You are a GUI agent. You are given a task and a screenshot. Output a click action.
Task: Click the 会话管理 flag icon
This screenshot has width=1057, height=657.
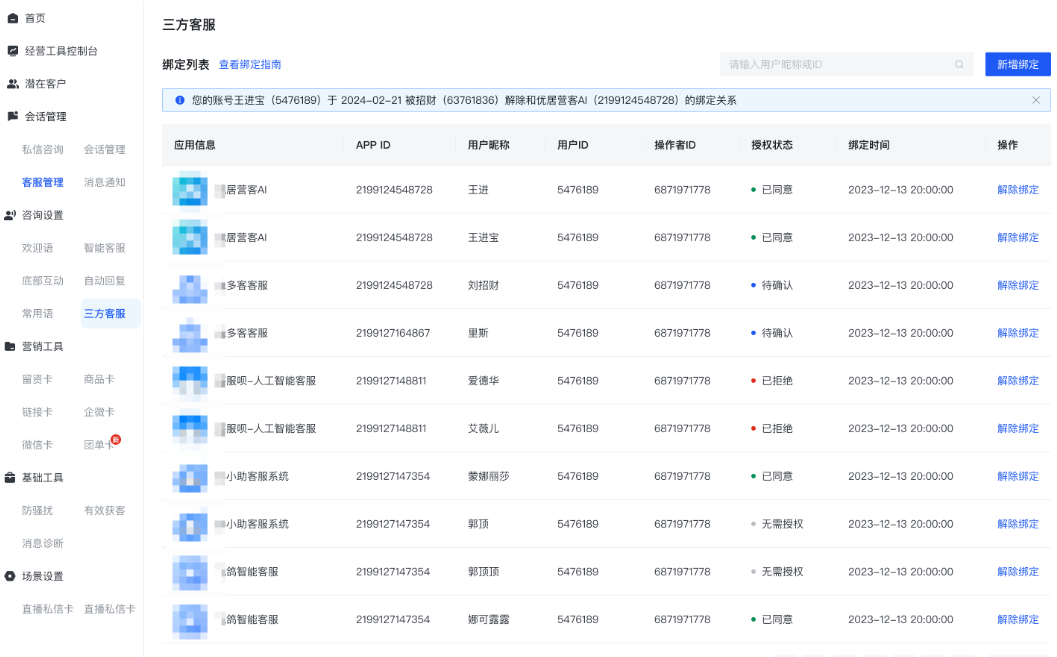pyautogui.click(x=13, y=116)
